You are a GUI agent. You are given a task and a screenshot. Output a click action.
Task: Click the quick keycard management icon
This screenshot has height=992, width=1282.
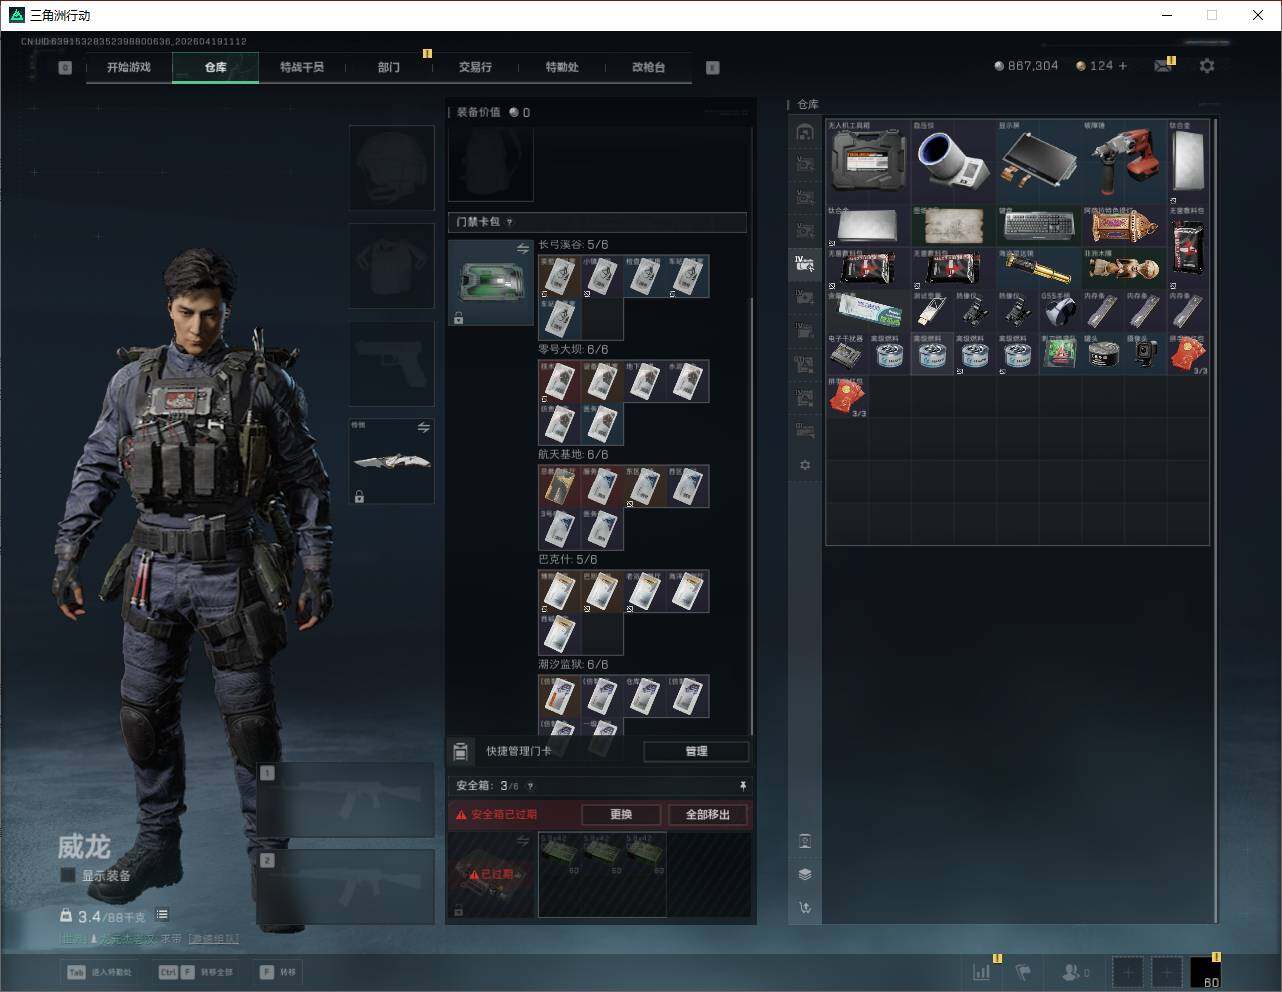(x=460, y=751)
